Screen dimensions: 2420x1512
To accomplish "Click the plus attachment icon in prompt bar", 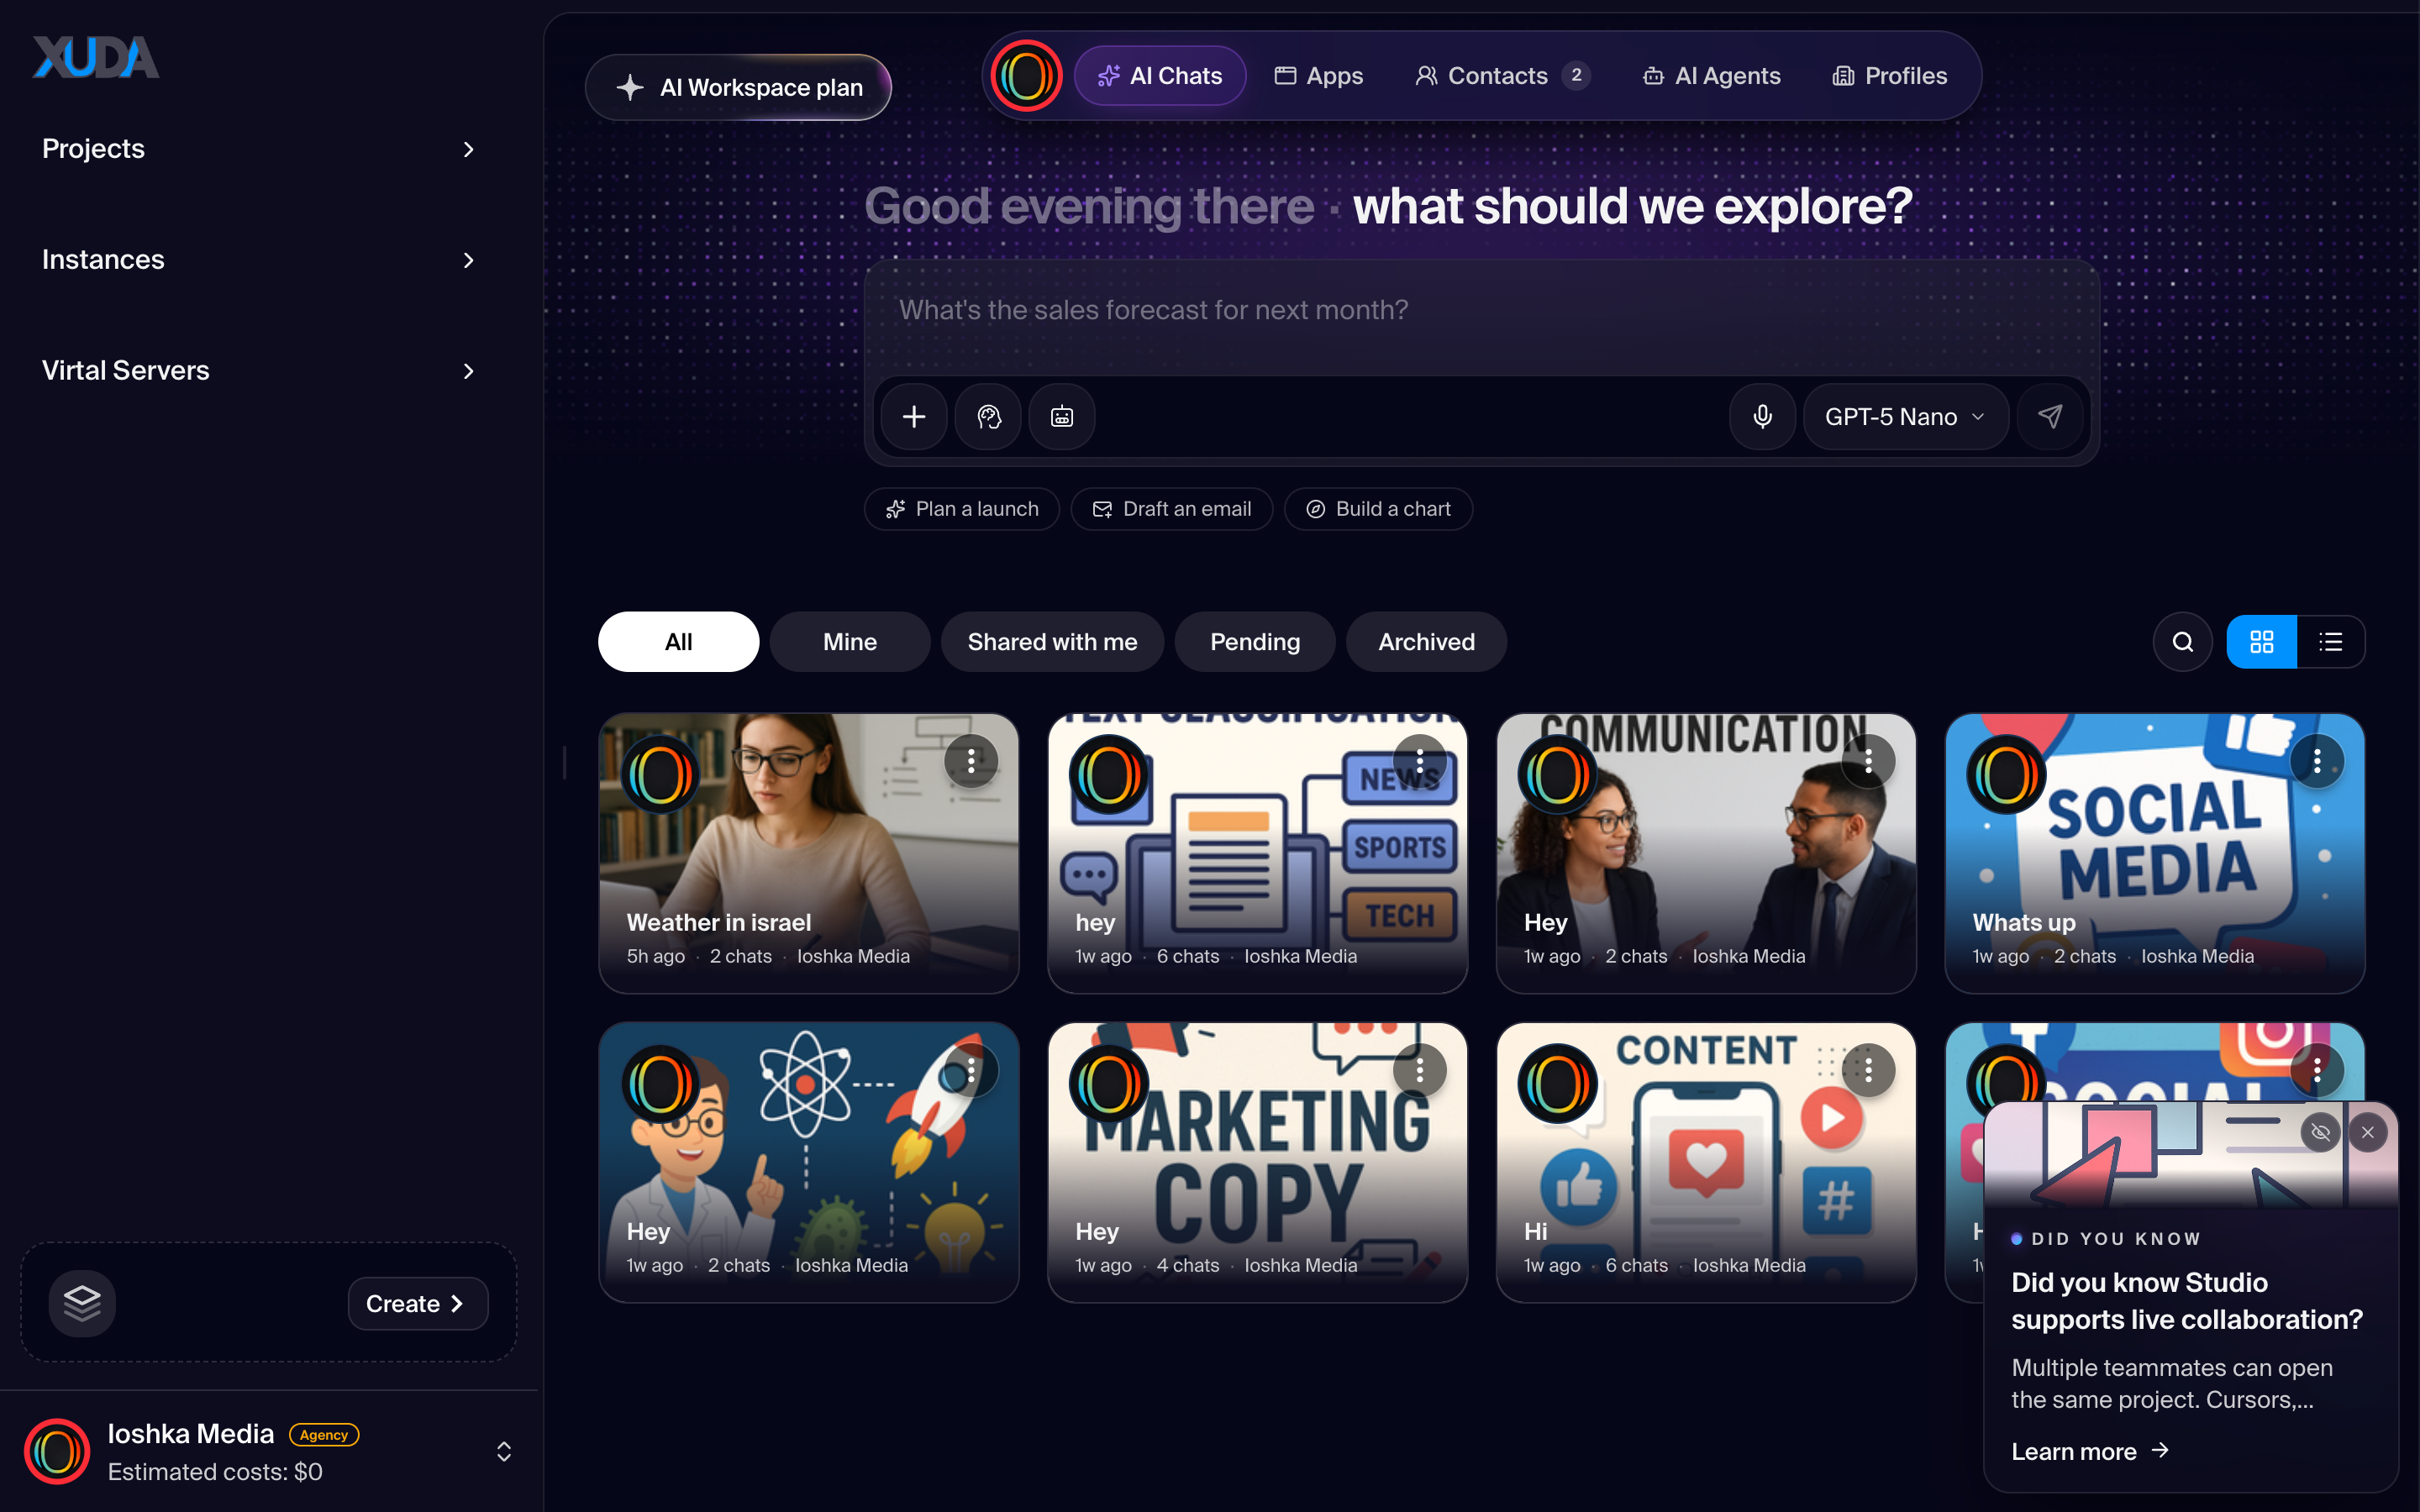I will point(913,417).
